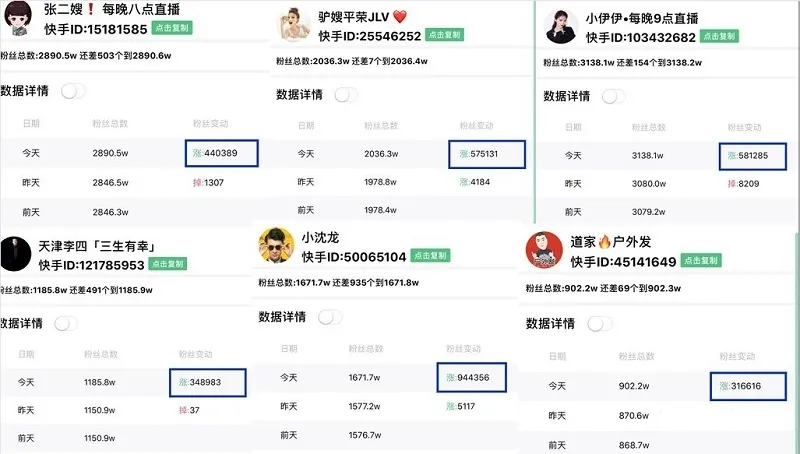
Task: Copy Kuaishou ID 15181585
Action: coord(172,28)
